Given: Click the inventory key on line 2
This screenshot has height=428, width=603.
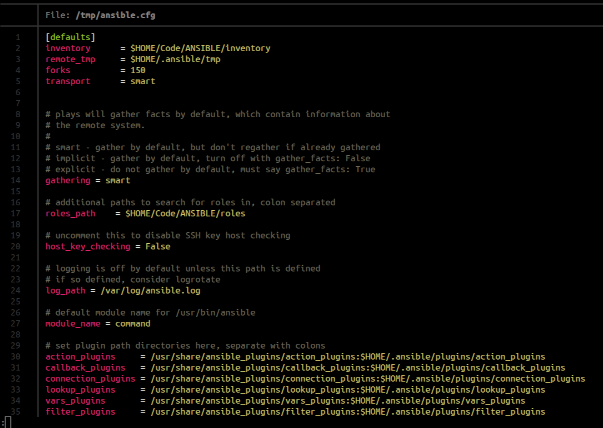Looking at the screenshot, I should (68, 48).
